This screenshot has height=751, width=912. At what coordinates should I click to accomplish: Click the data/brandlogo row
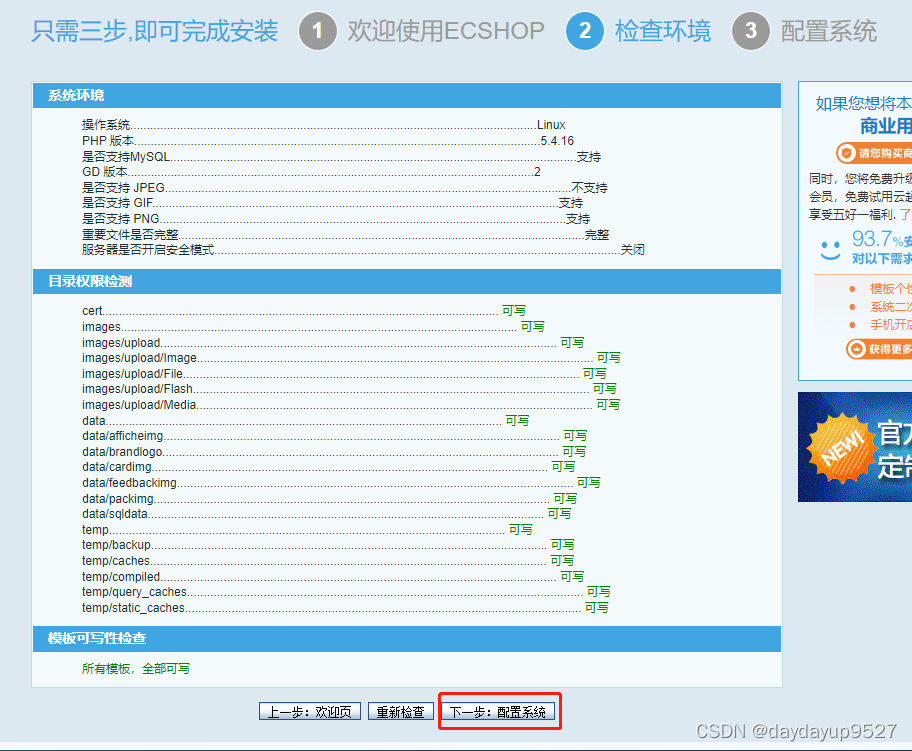pyautogui.click(x=334, y=451)
